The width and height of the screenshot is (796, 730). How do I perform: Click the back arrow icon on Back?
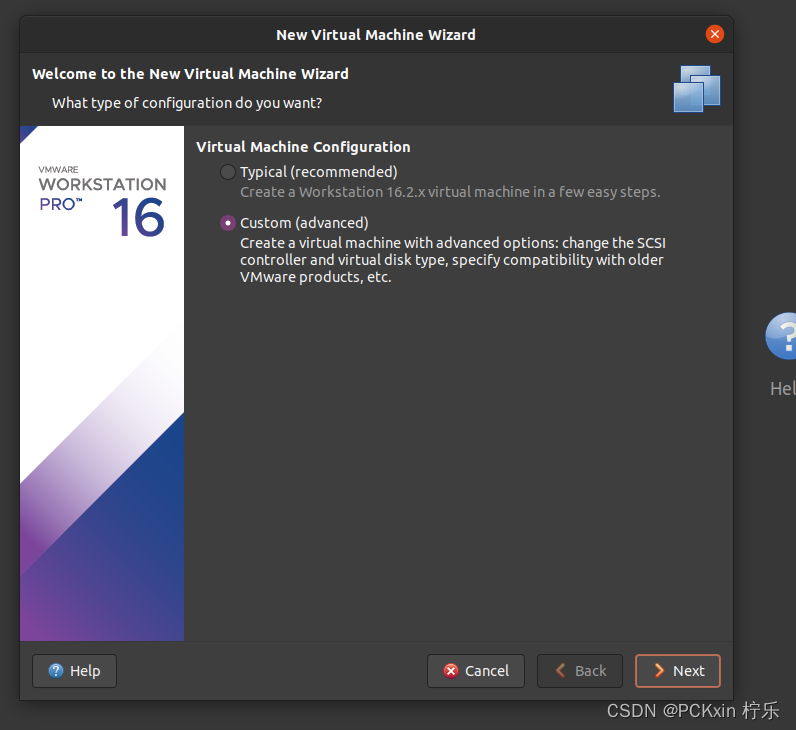[561, 671]
